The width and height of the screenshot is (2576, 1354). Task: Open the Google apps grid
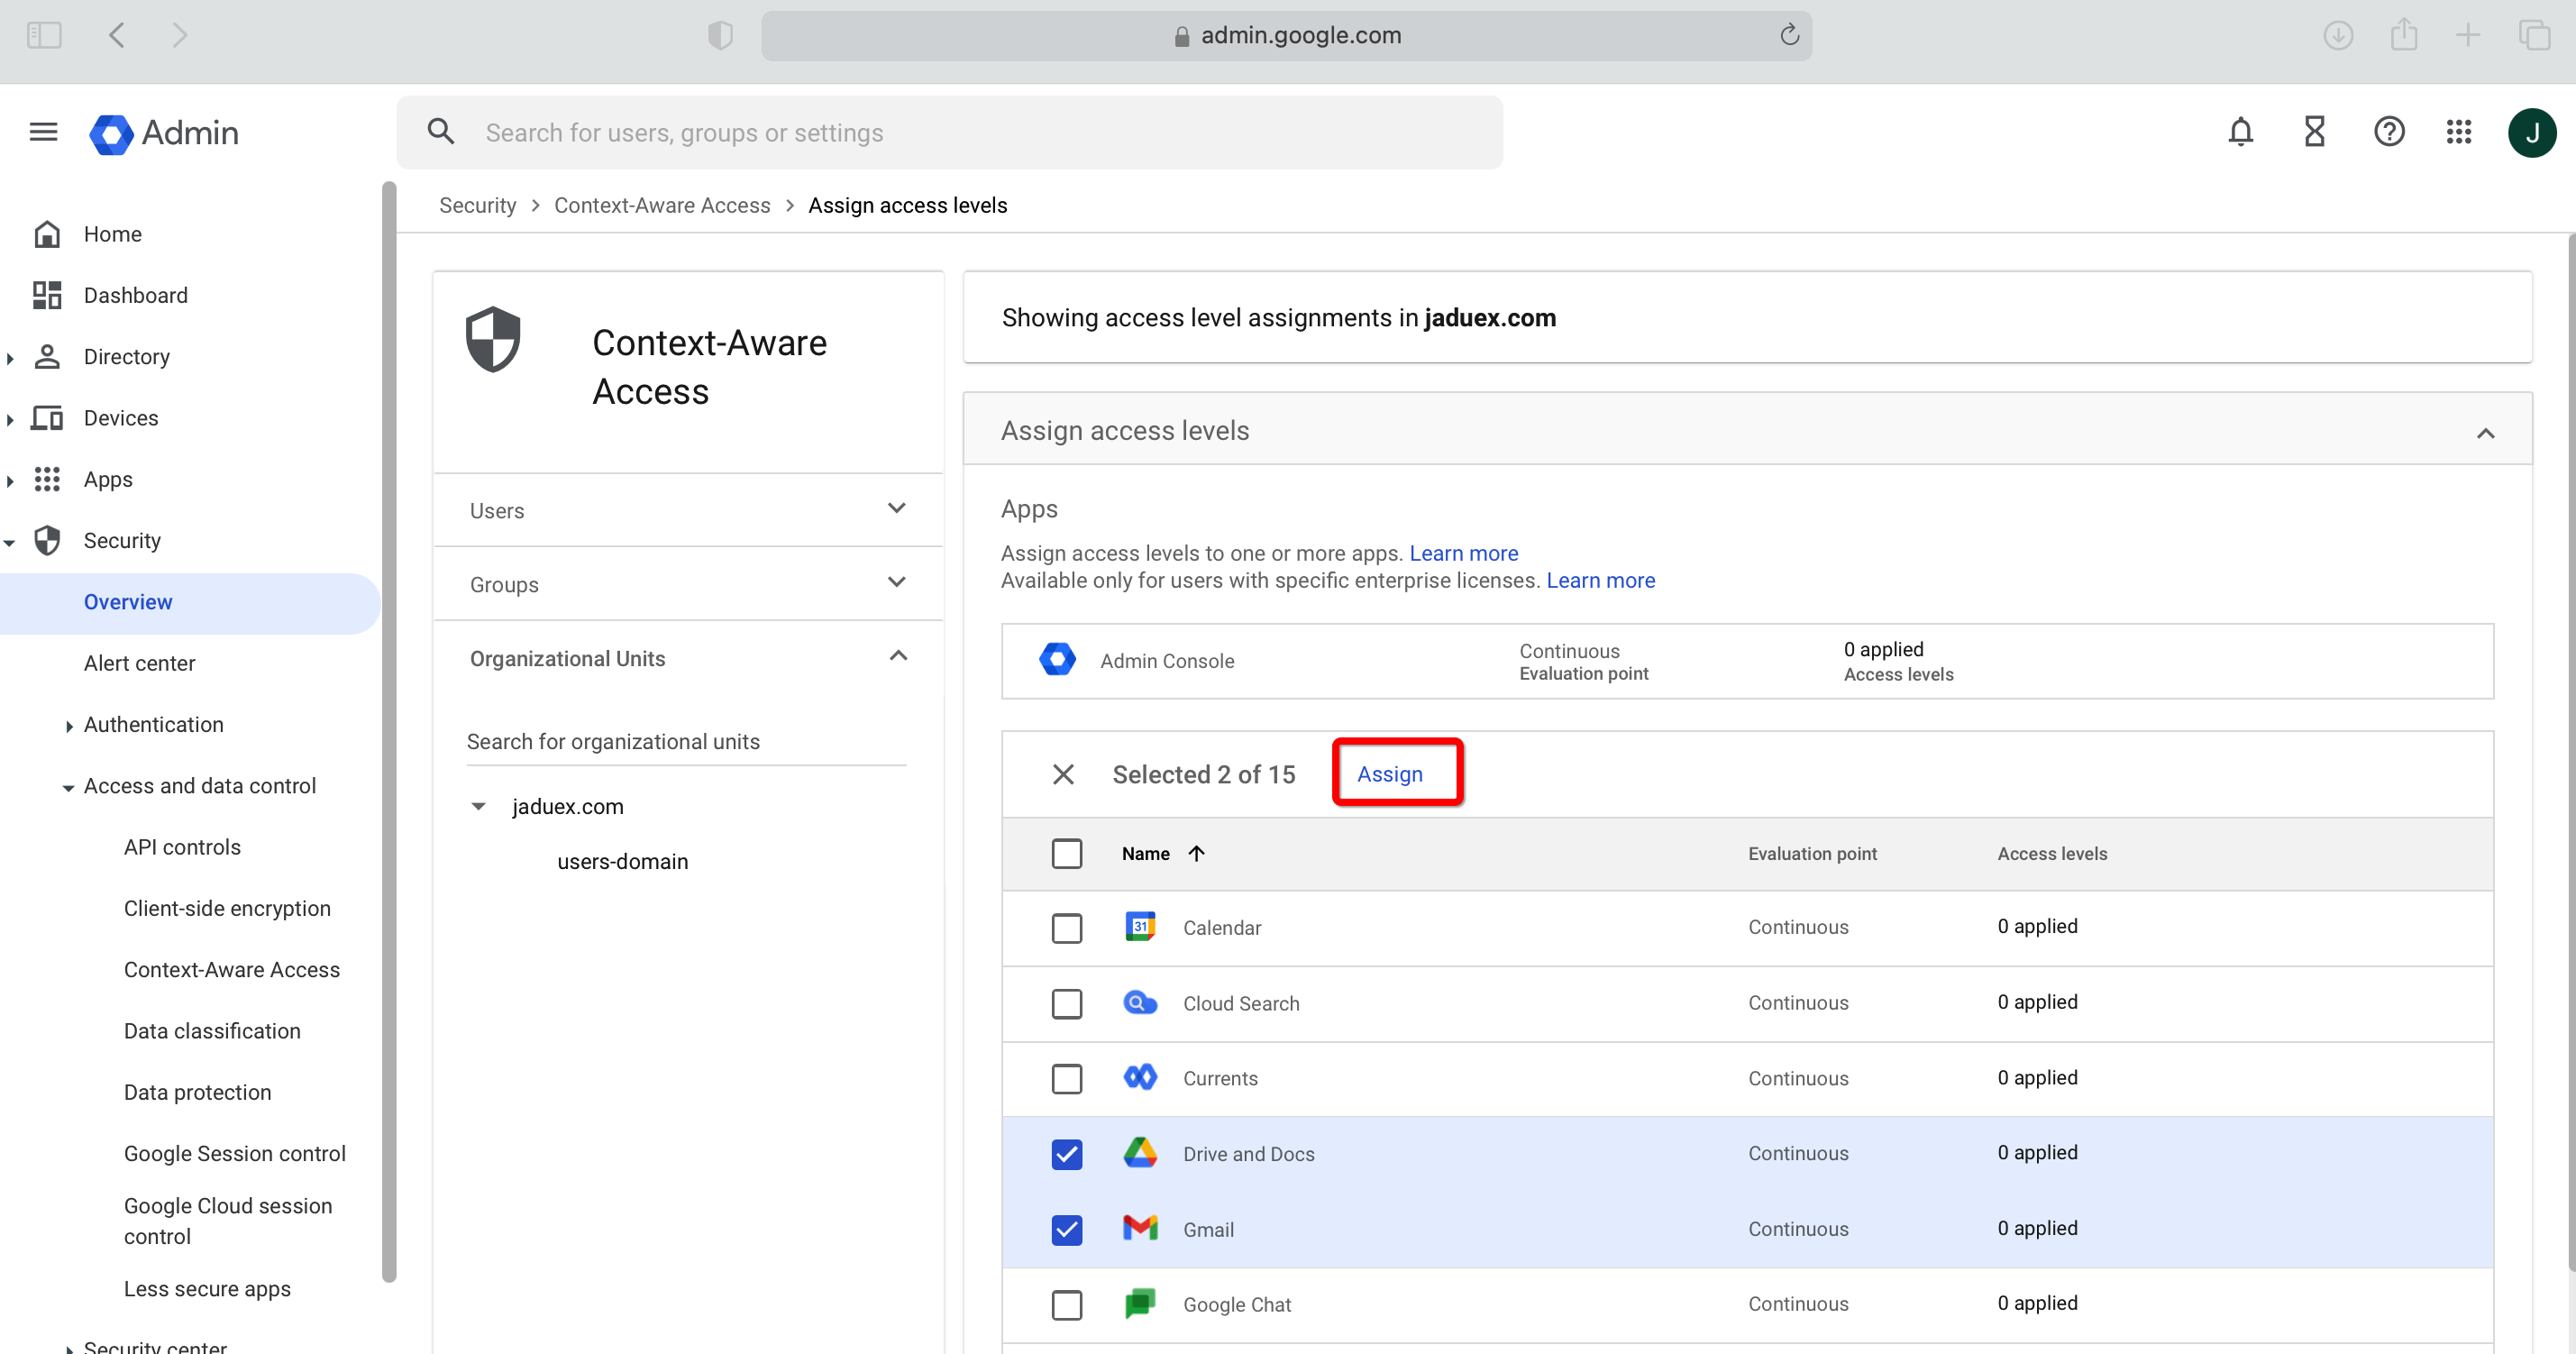click(2458, 132)
